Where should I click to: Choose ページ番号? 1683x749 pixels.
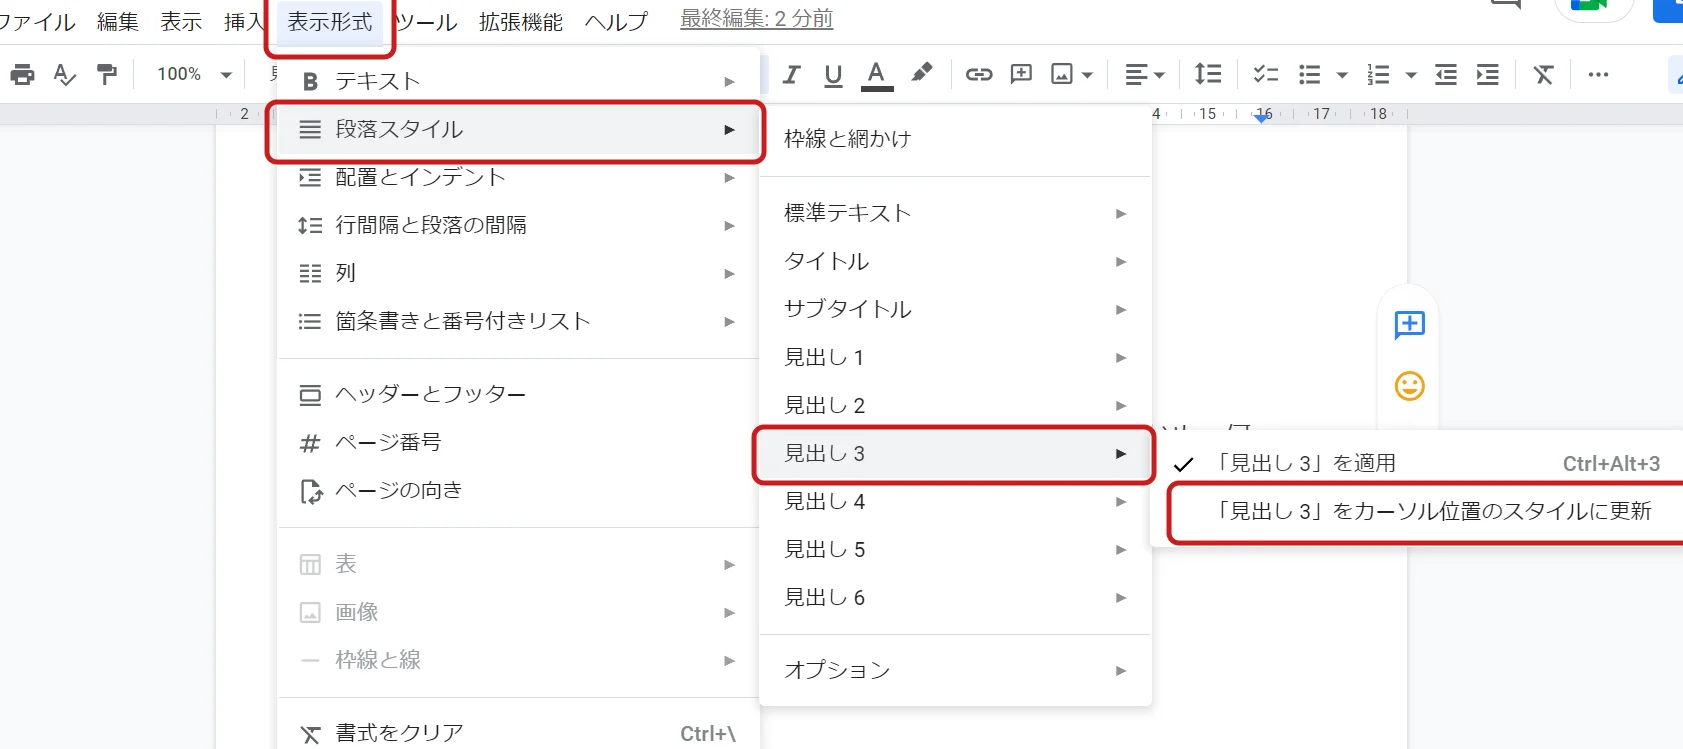(518, 442)
